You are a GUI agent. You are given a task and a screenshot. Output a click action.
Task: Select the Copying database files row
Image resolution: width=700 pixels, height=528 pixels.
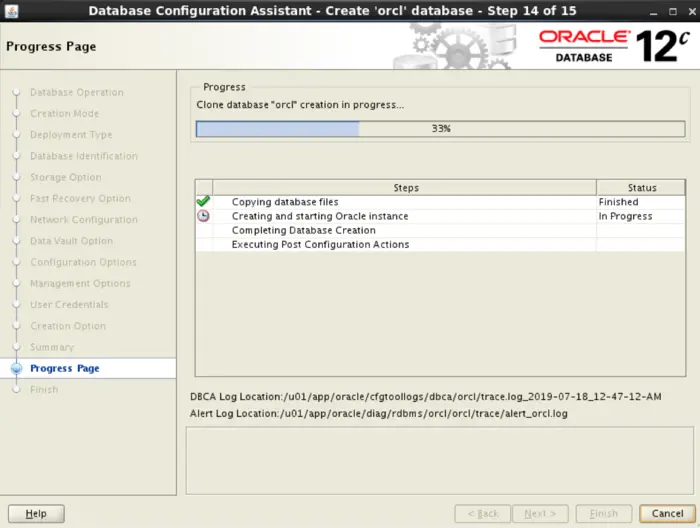tap(440, 202)
